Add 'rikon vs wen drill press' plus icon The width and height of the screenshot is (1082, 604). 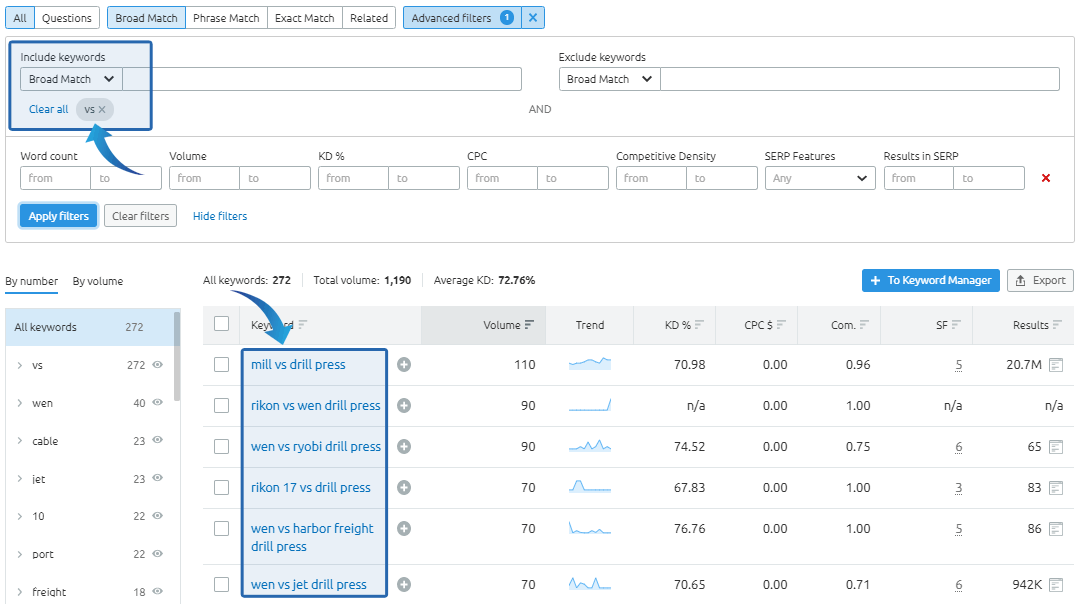404,406
